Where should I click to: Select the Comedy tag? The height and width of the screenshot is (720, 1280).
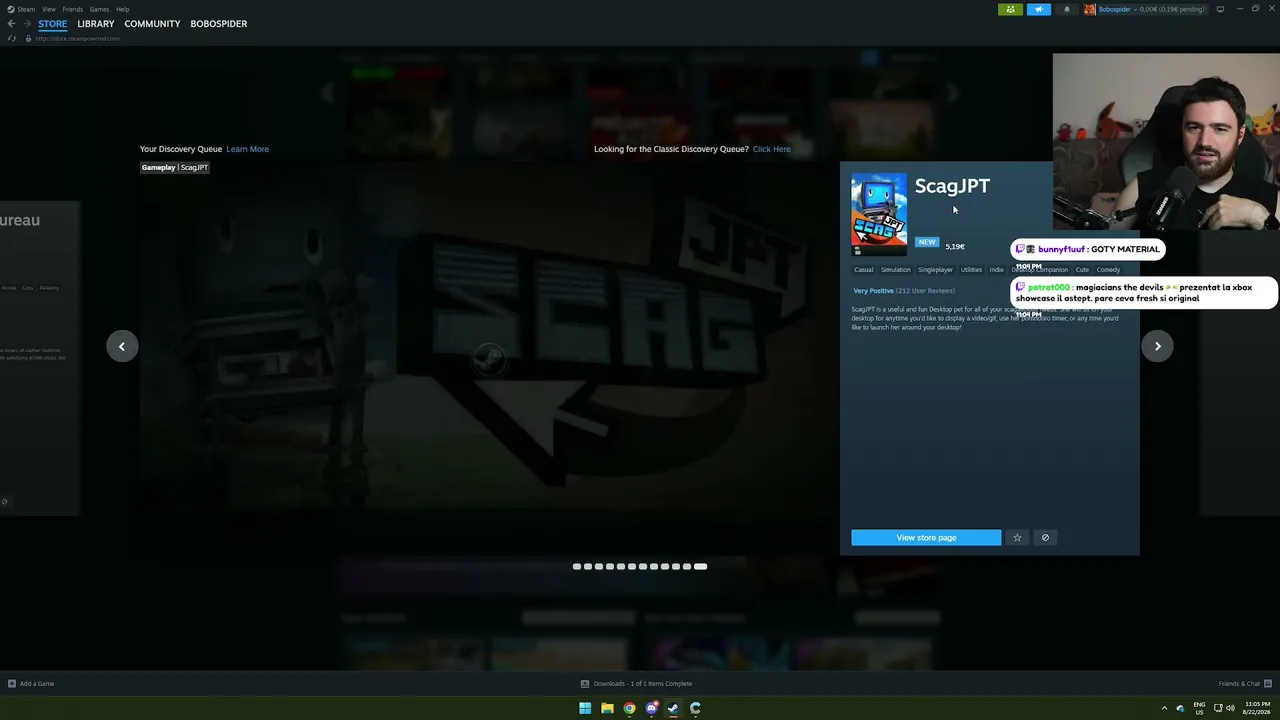(x=1108, y=270)
